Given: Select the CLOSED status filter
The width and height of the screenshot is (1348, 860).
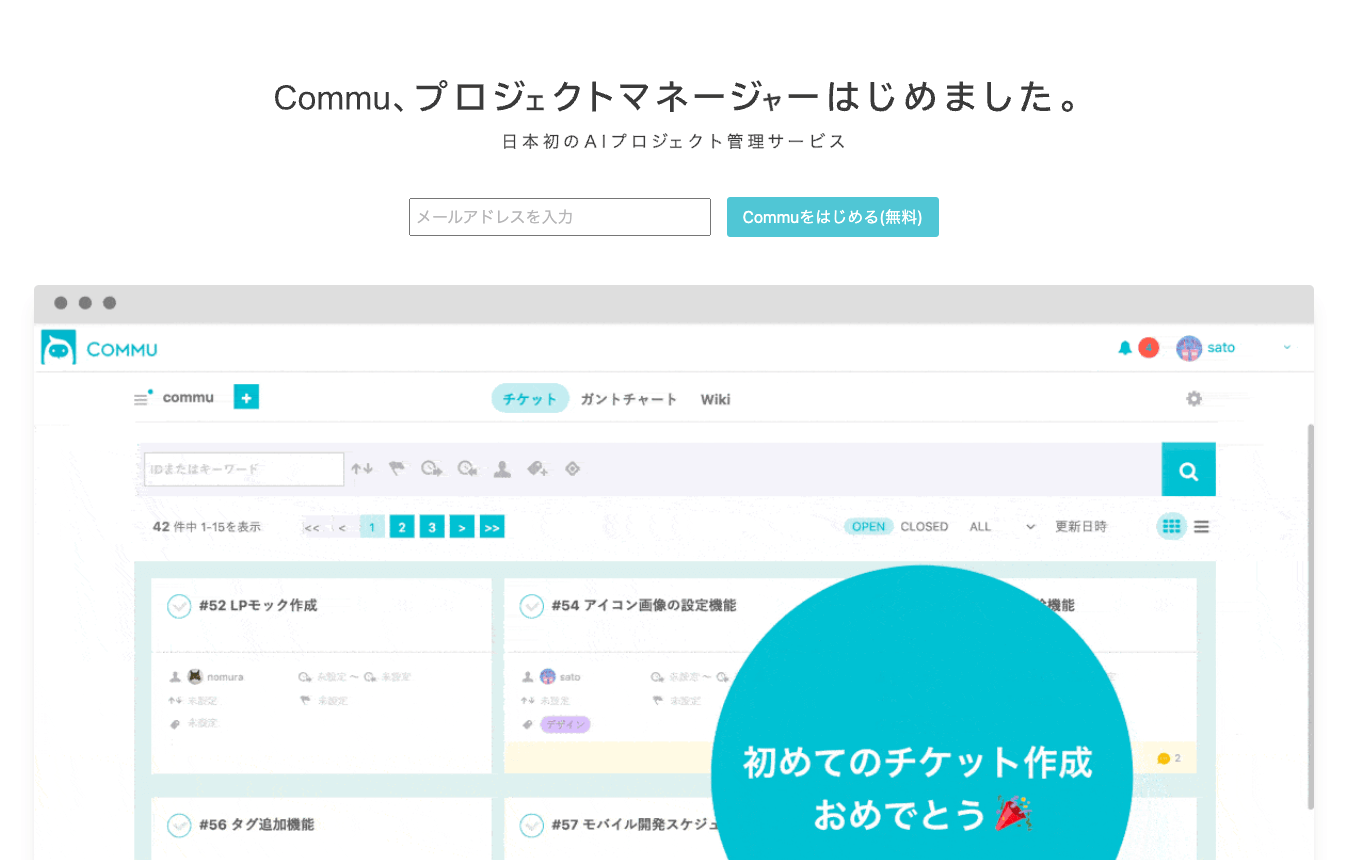Looking at the screenshot, I should (x=924, y=527).
